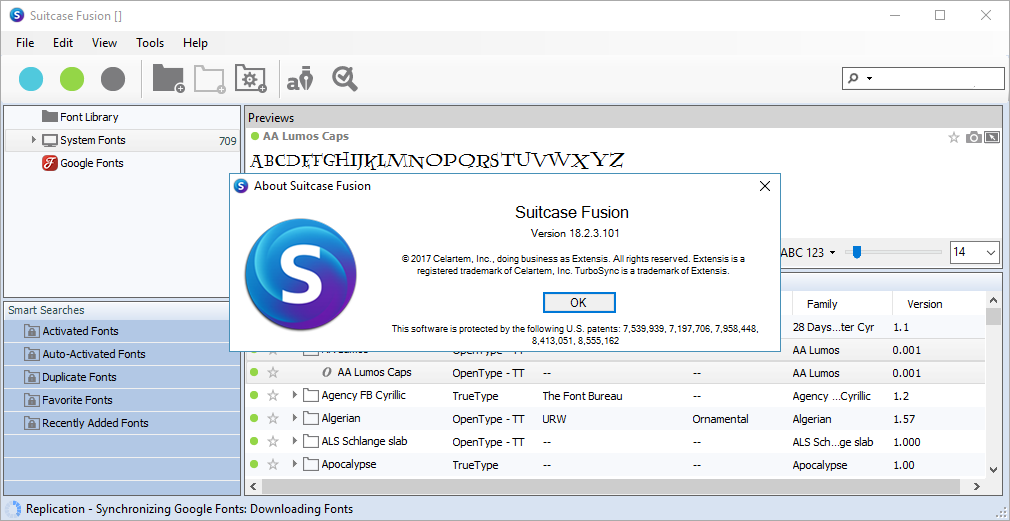1010x521 pixels.
Task: Click the letter 'a' pen-nib toolbar icon
Action: pos(300,79)
